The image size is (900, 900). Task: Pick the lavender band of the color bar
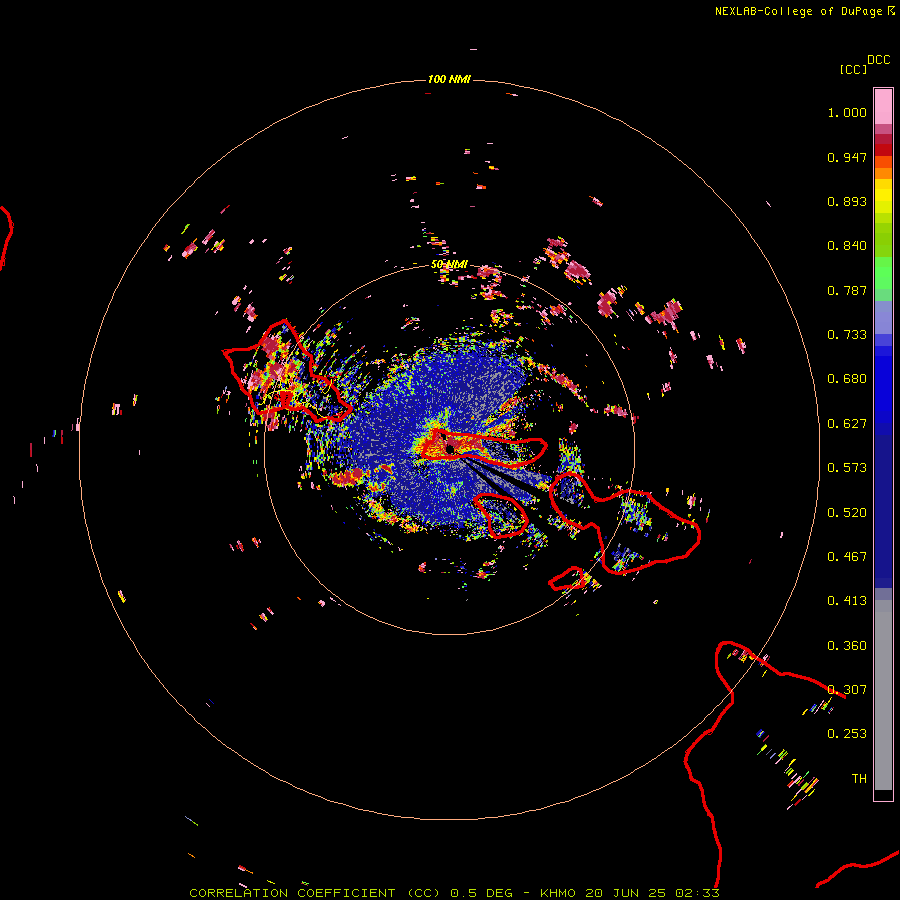(883, 317)
